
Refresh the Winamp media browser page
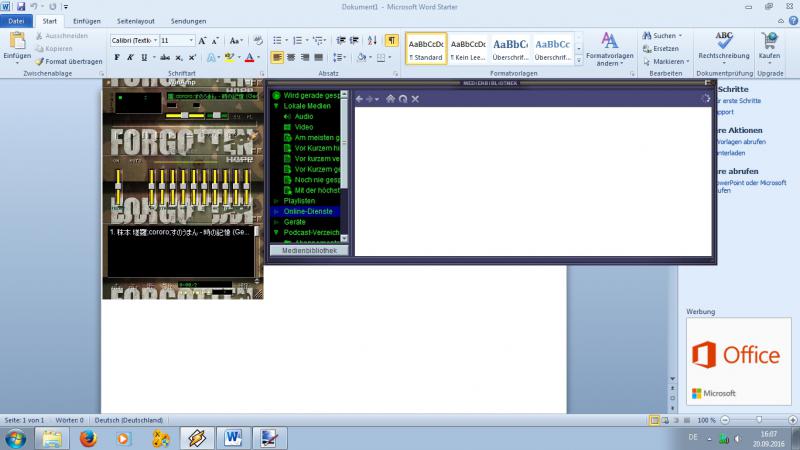[403, 99]
